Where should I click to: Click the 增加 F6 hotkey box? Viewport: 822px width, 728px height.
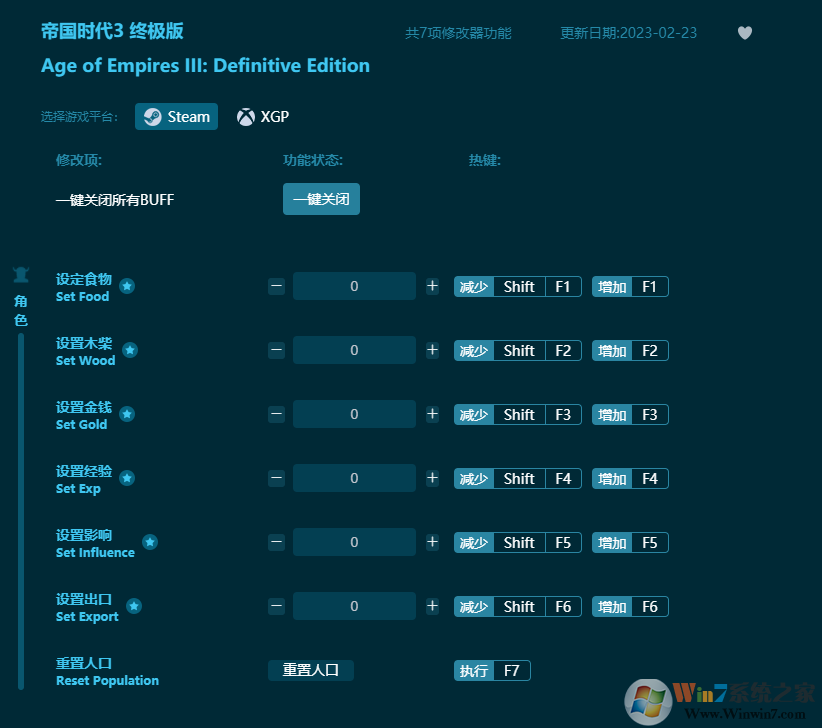[630, 606]
